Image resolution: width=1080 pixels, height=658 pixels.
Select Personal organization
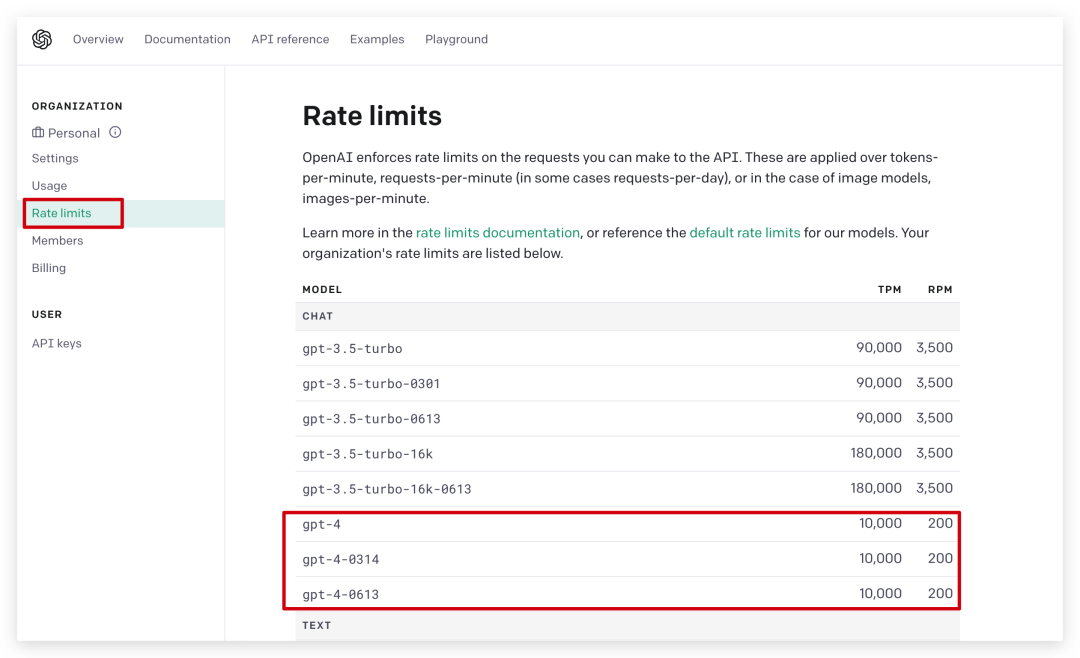click(74, 133)
